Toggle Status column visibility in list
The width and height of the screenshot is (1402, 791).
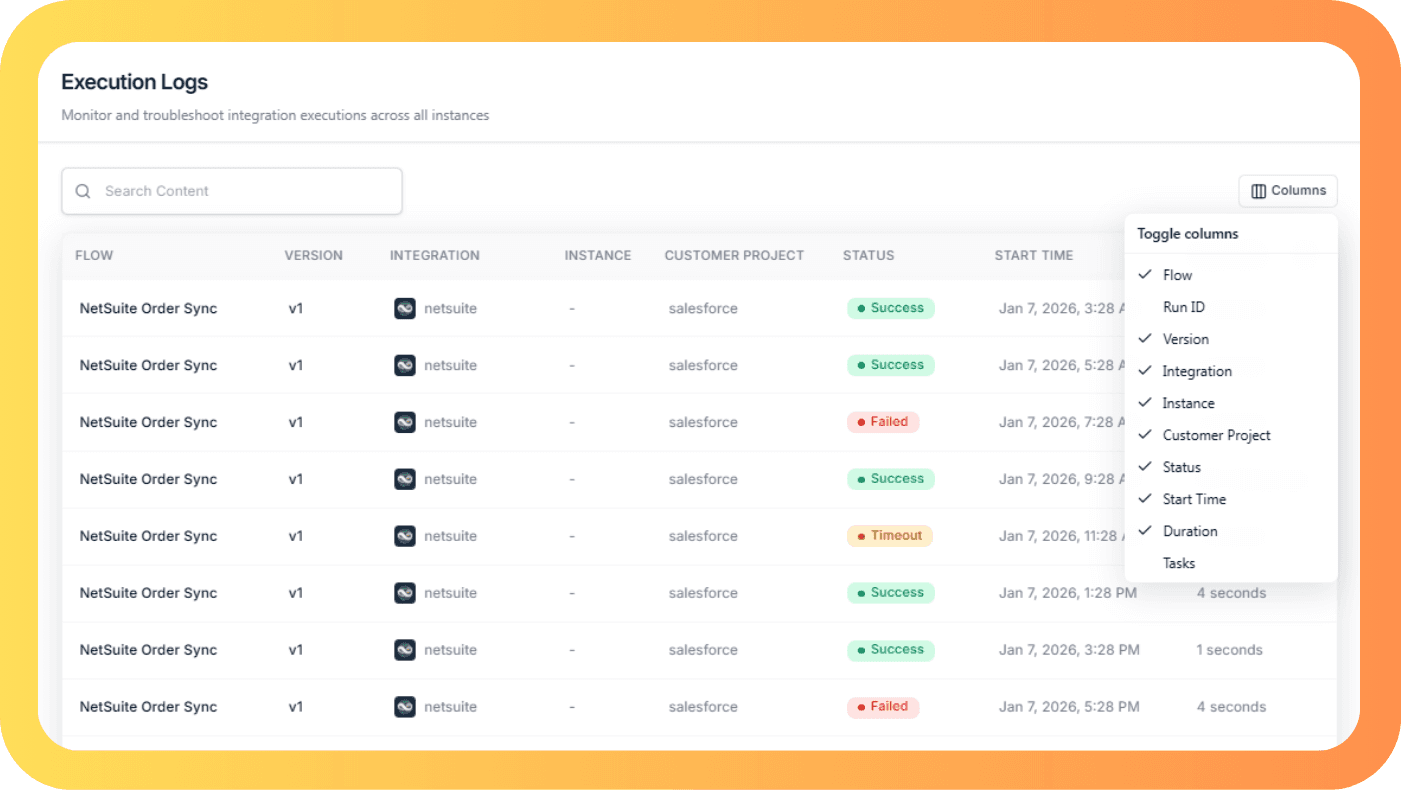tap(1231, 467)
